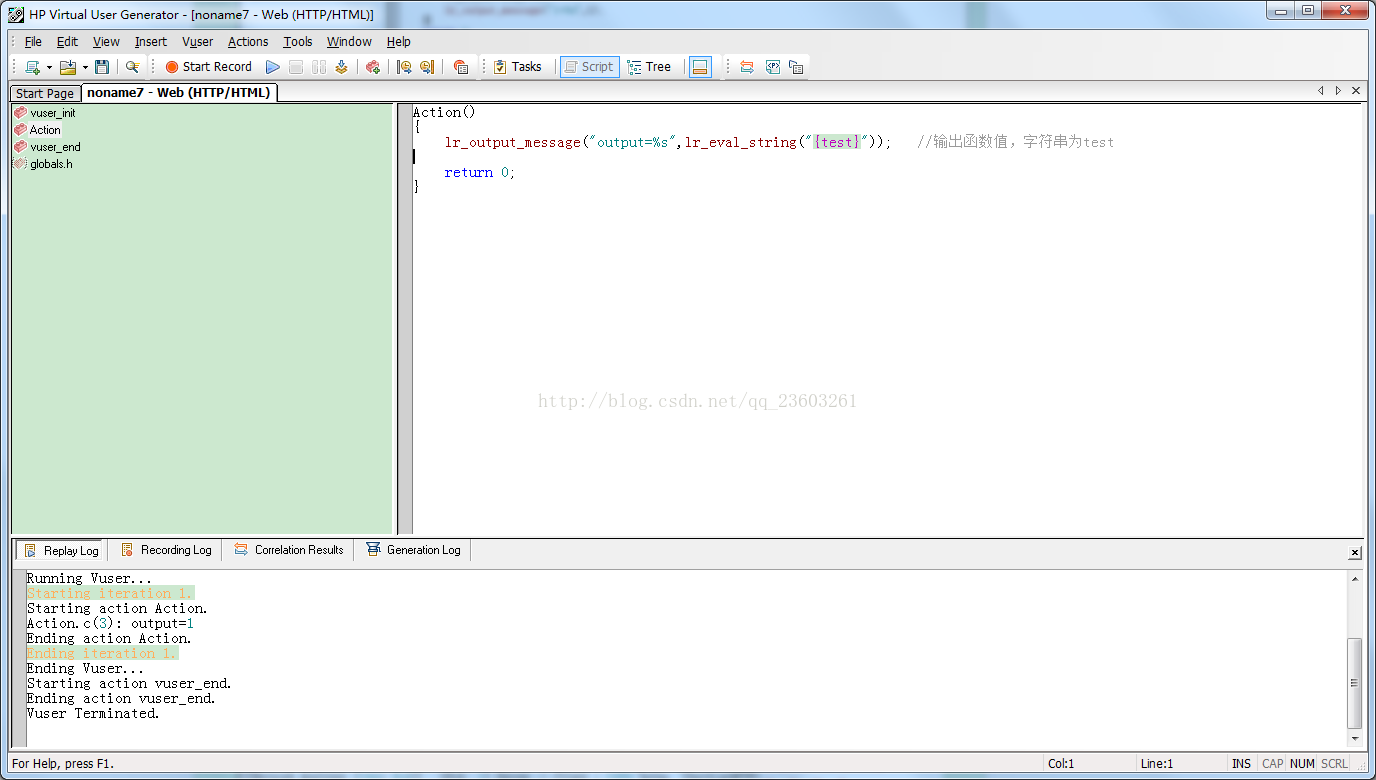The image size is (1376, 780).
Task: Click the 'Action.c(3): output=1' log line
Action: [x=110, y=623]
